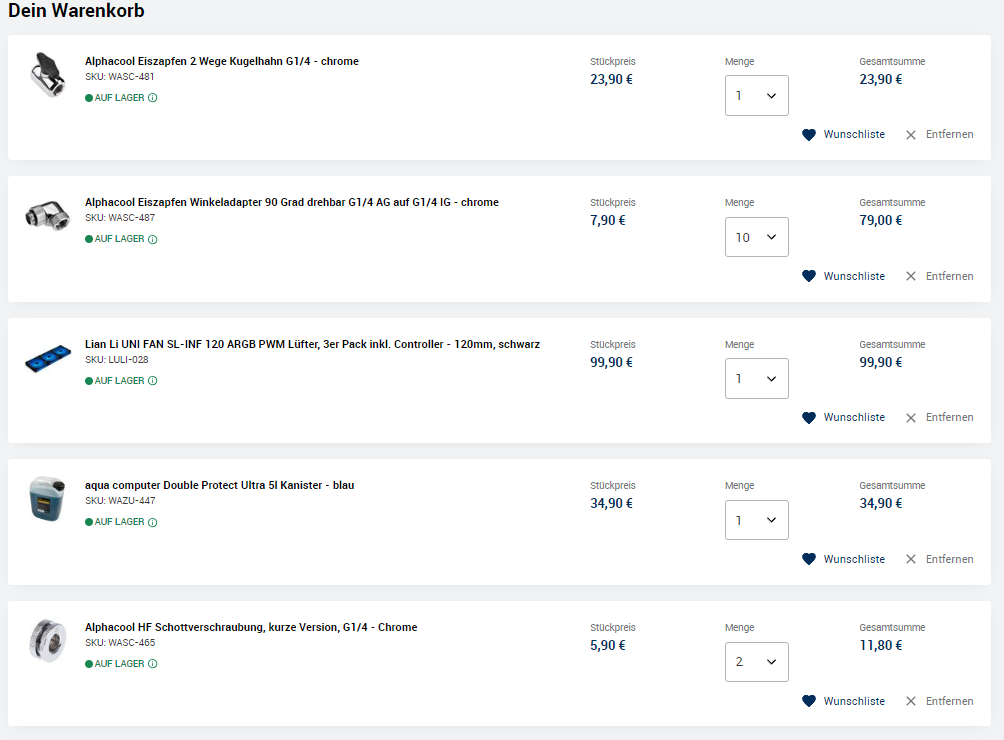
Task: Open quantity dropdown for Winkeladapter showing 10
Action: point(756,237)
